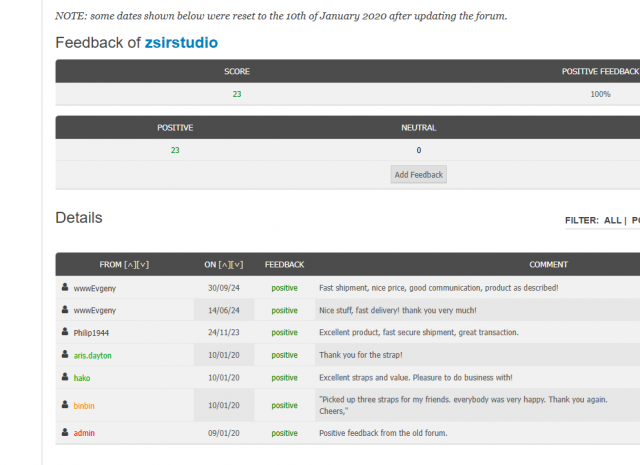Click the user icon in the 14/06/24 row

coord(65,309)
